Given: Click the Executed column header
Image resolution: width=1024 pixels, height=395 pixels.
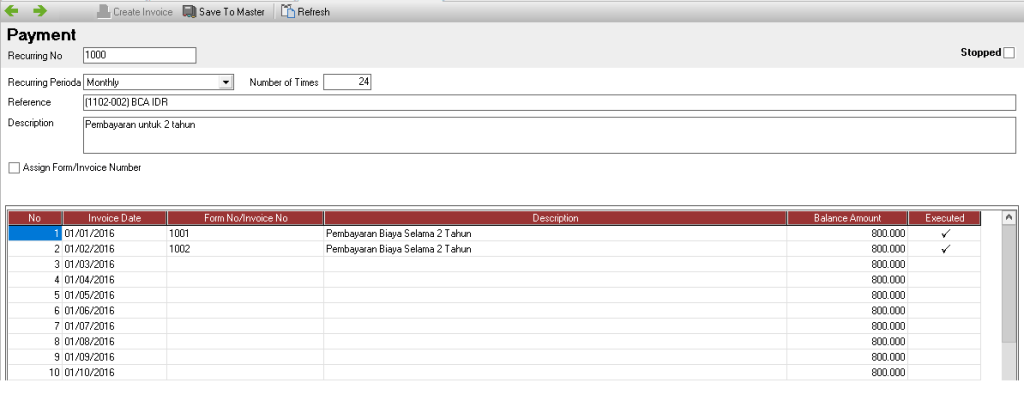Looking at the screenshot, I should tap(944, 218).
